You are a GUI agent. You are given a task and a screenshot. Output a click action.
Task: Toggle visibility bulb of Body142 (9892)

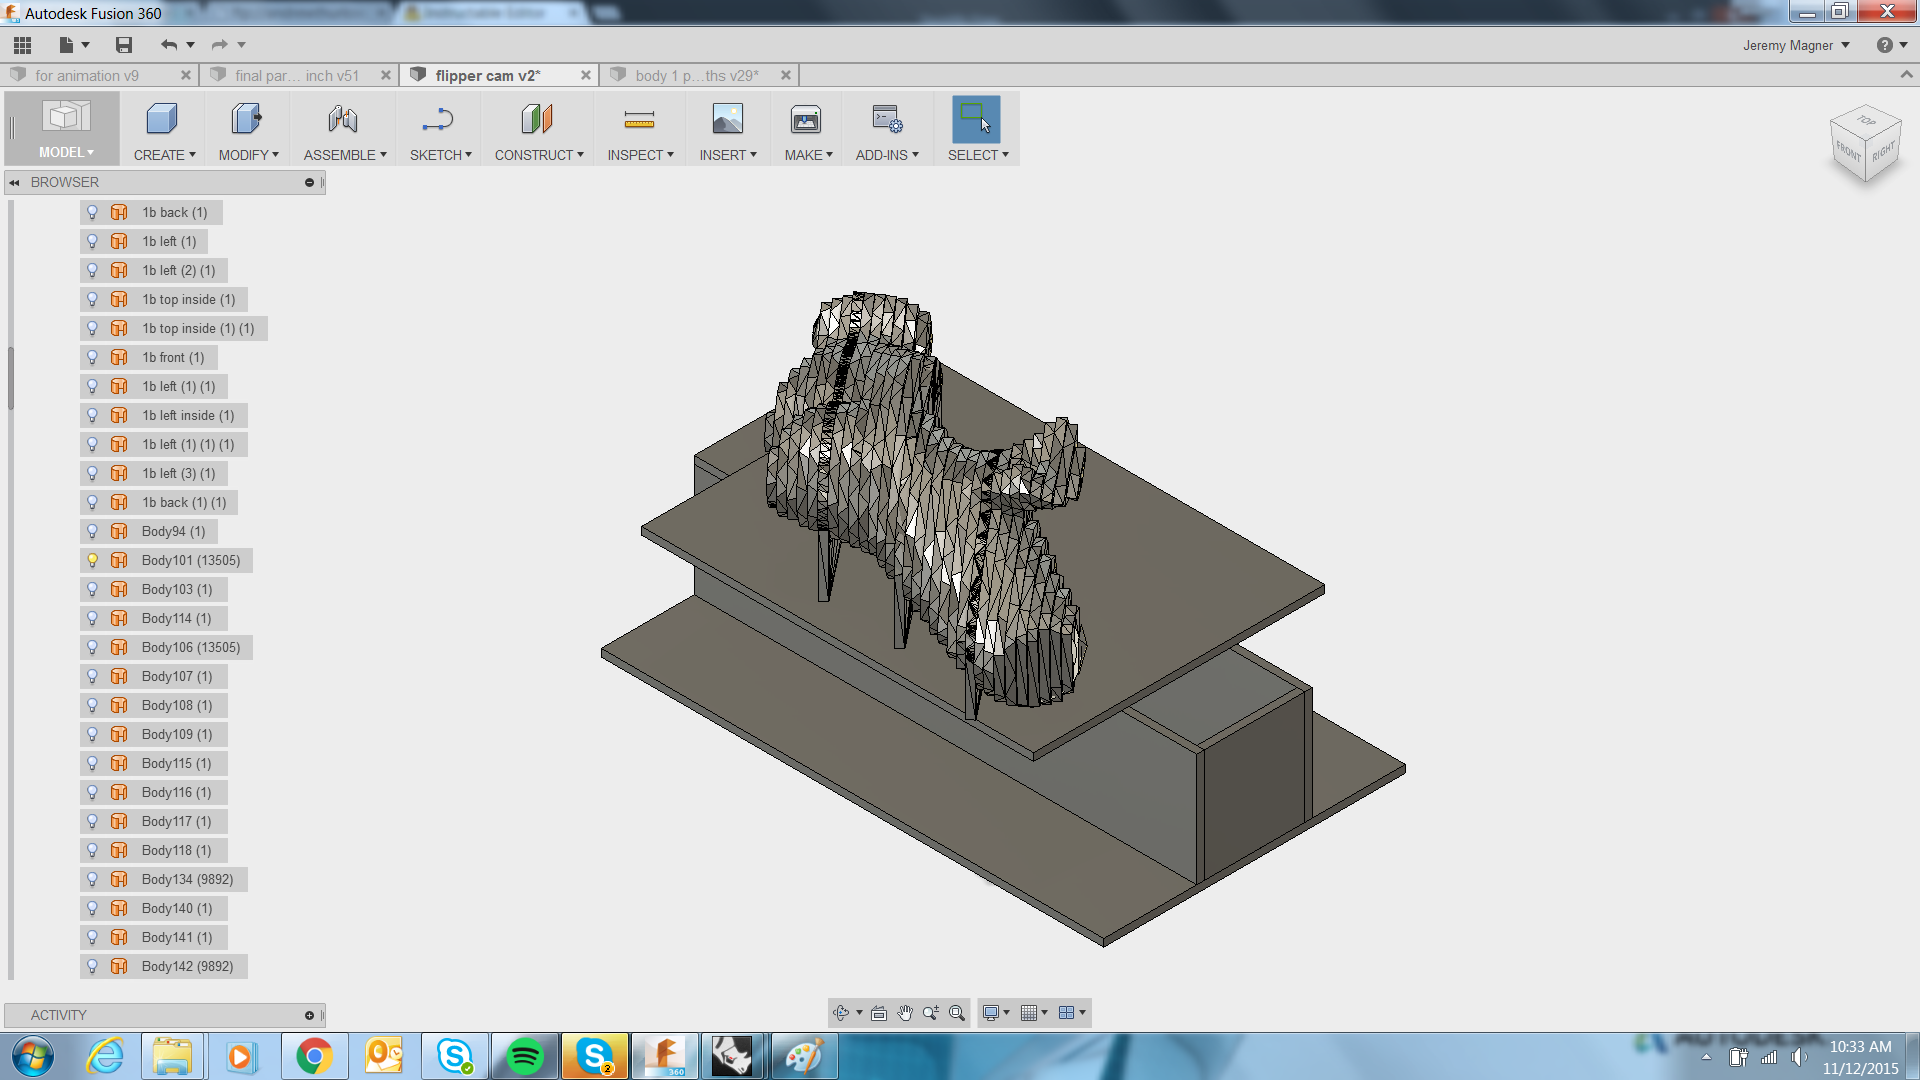92,967
